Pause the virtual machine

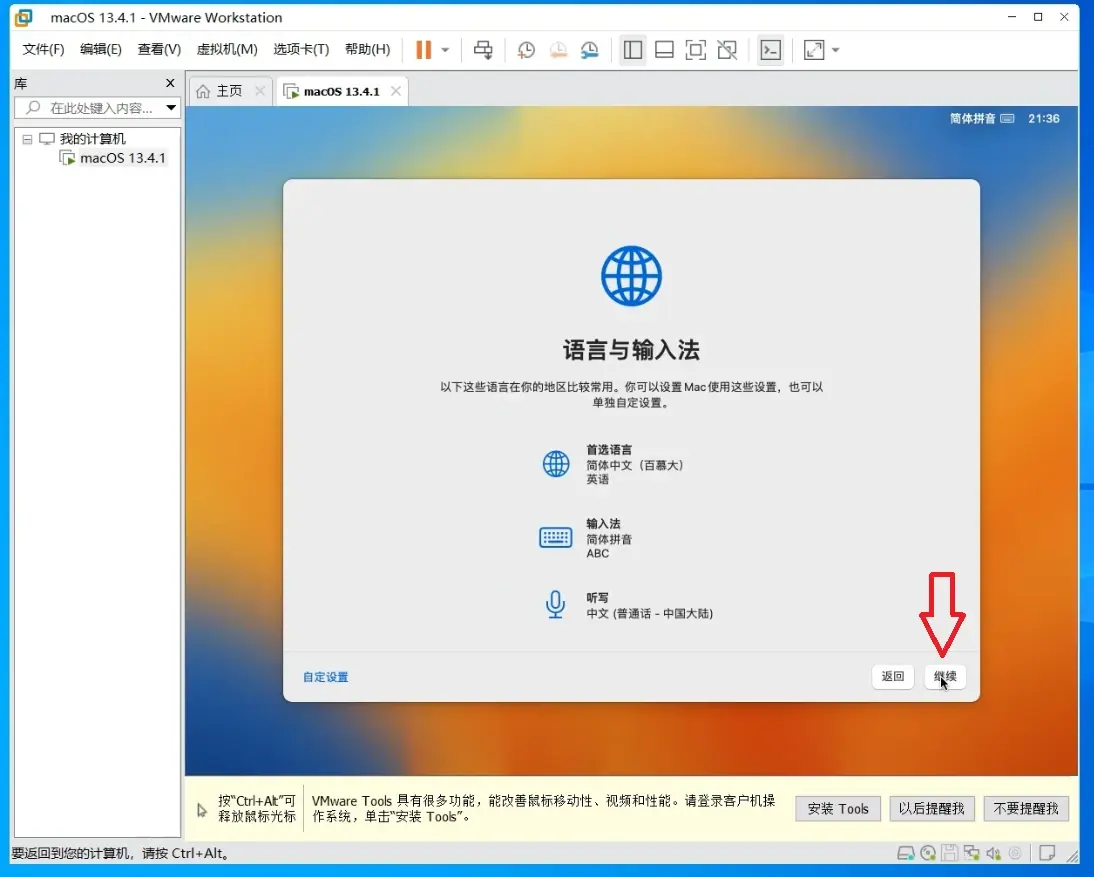[424, 50]
